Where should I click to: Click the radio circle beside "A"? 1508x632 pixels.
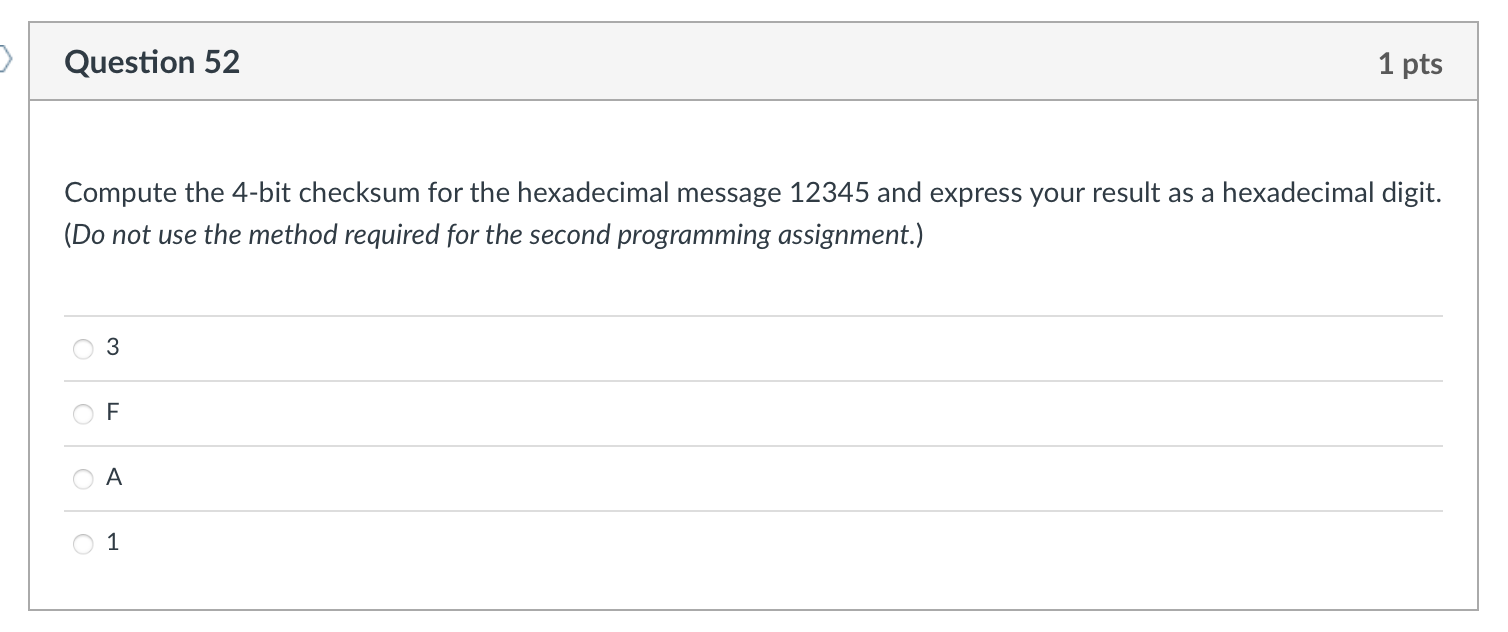83,477
